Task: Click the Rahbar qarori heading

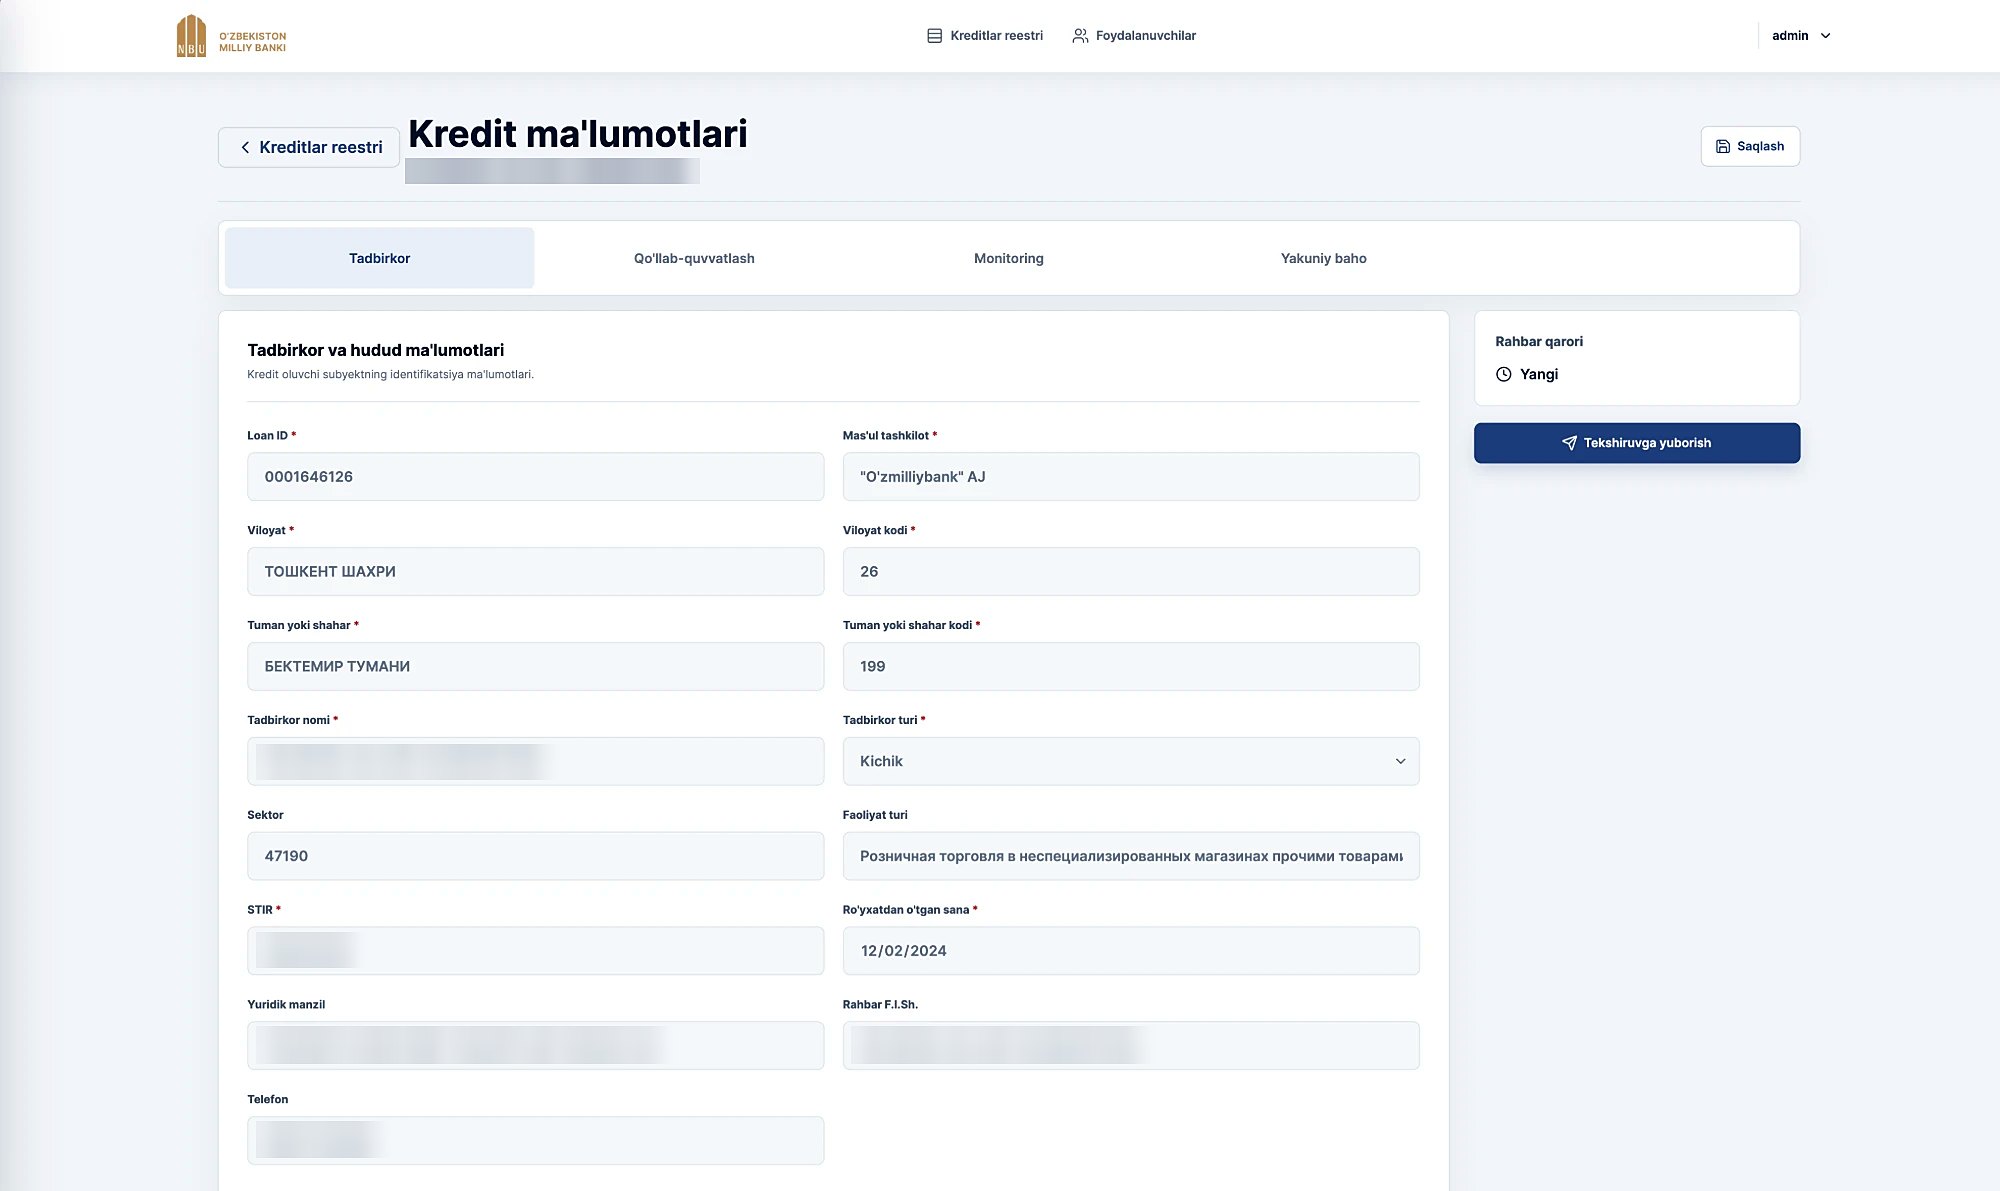Action: pyautogui.click(x=1539, y=341)
